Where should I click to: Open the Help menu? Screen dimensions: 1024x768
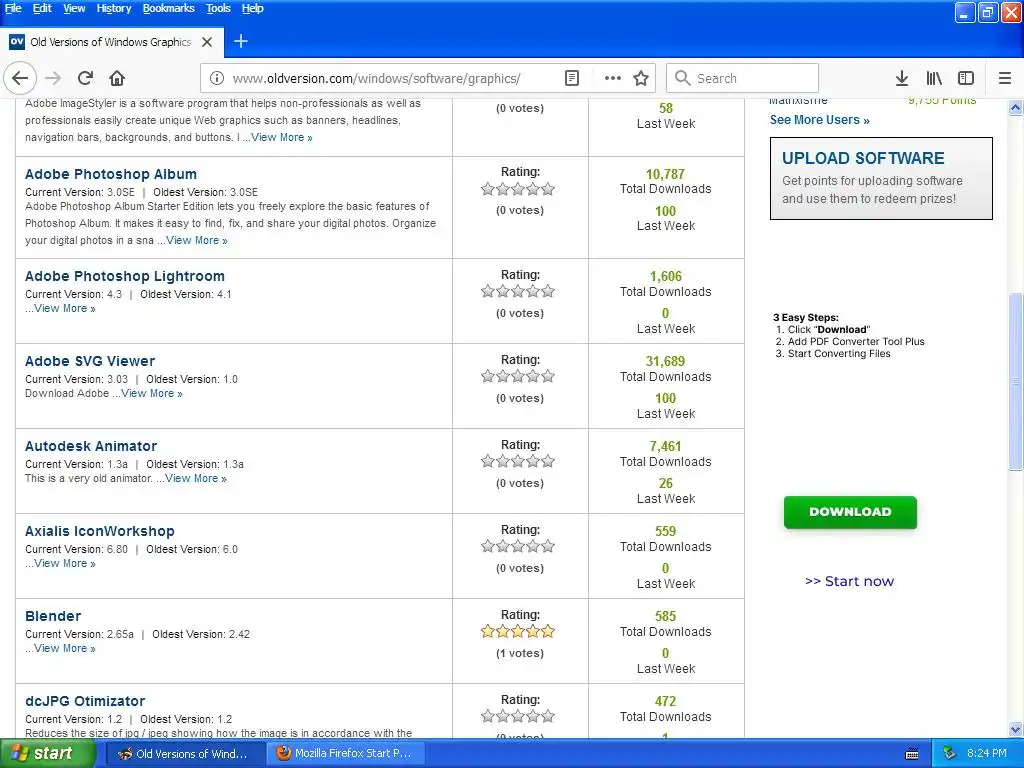[x=252, y=8]
